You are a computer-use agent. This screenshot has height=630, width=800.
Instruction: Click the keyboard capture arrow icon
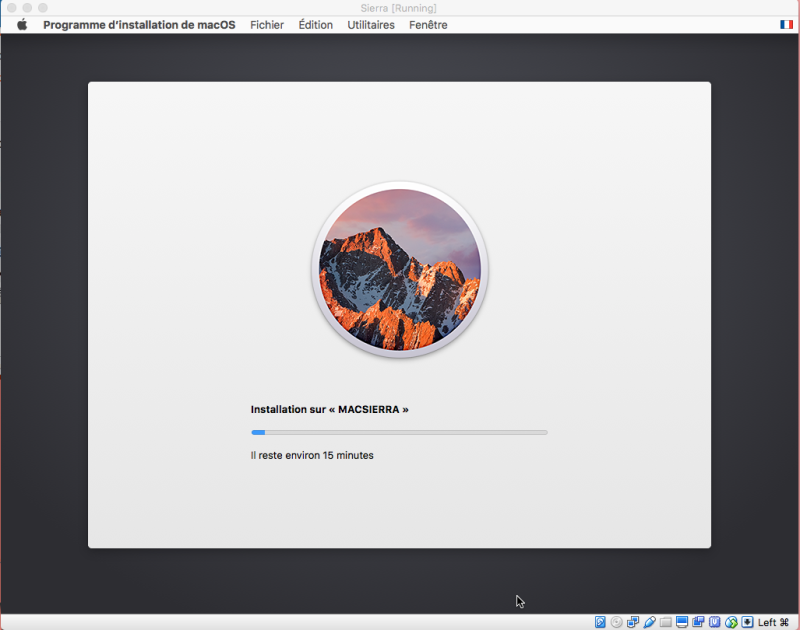pyautogui.click(x=747, y=622)
